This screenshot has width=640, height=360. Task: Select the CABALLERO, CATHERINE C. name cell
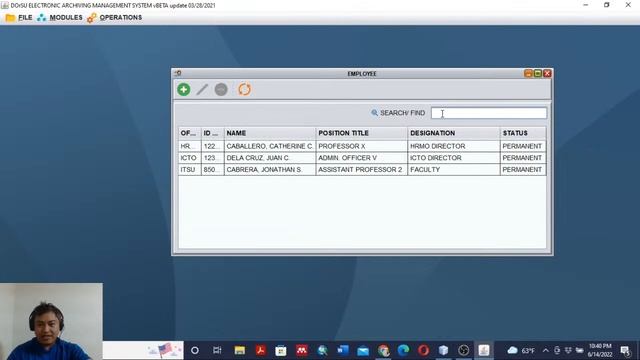tap(270, 146)
